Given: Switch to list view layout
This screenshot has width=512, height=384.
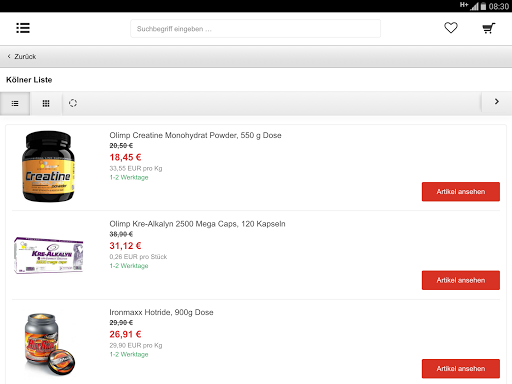Looking at the screenshot, I should (15, 104).
